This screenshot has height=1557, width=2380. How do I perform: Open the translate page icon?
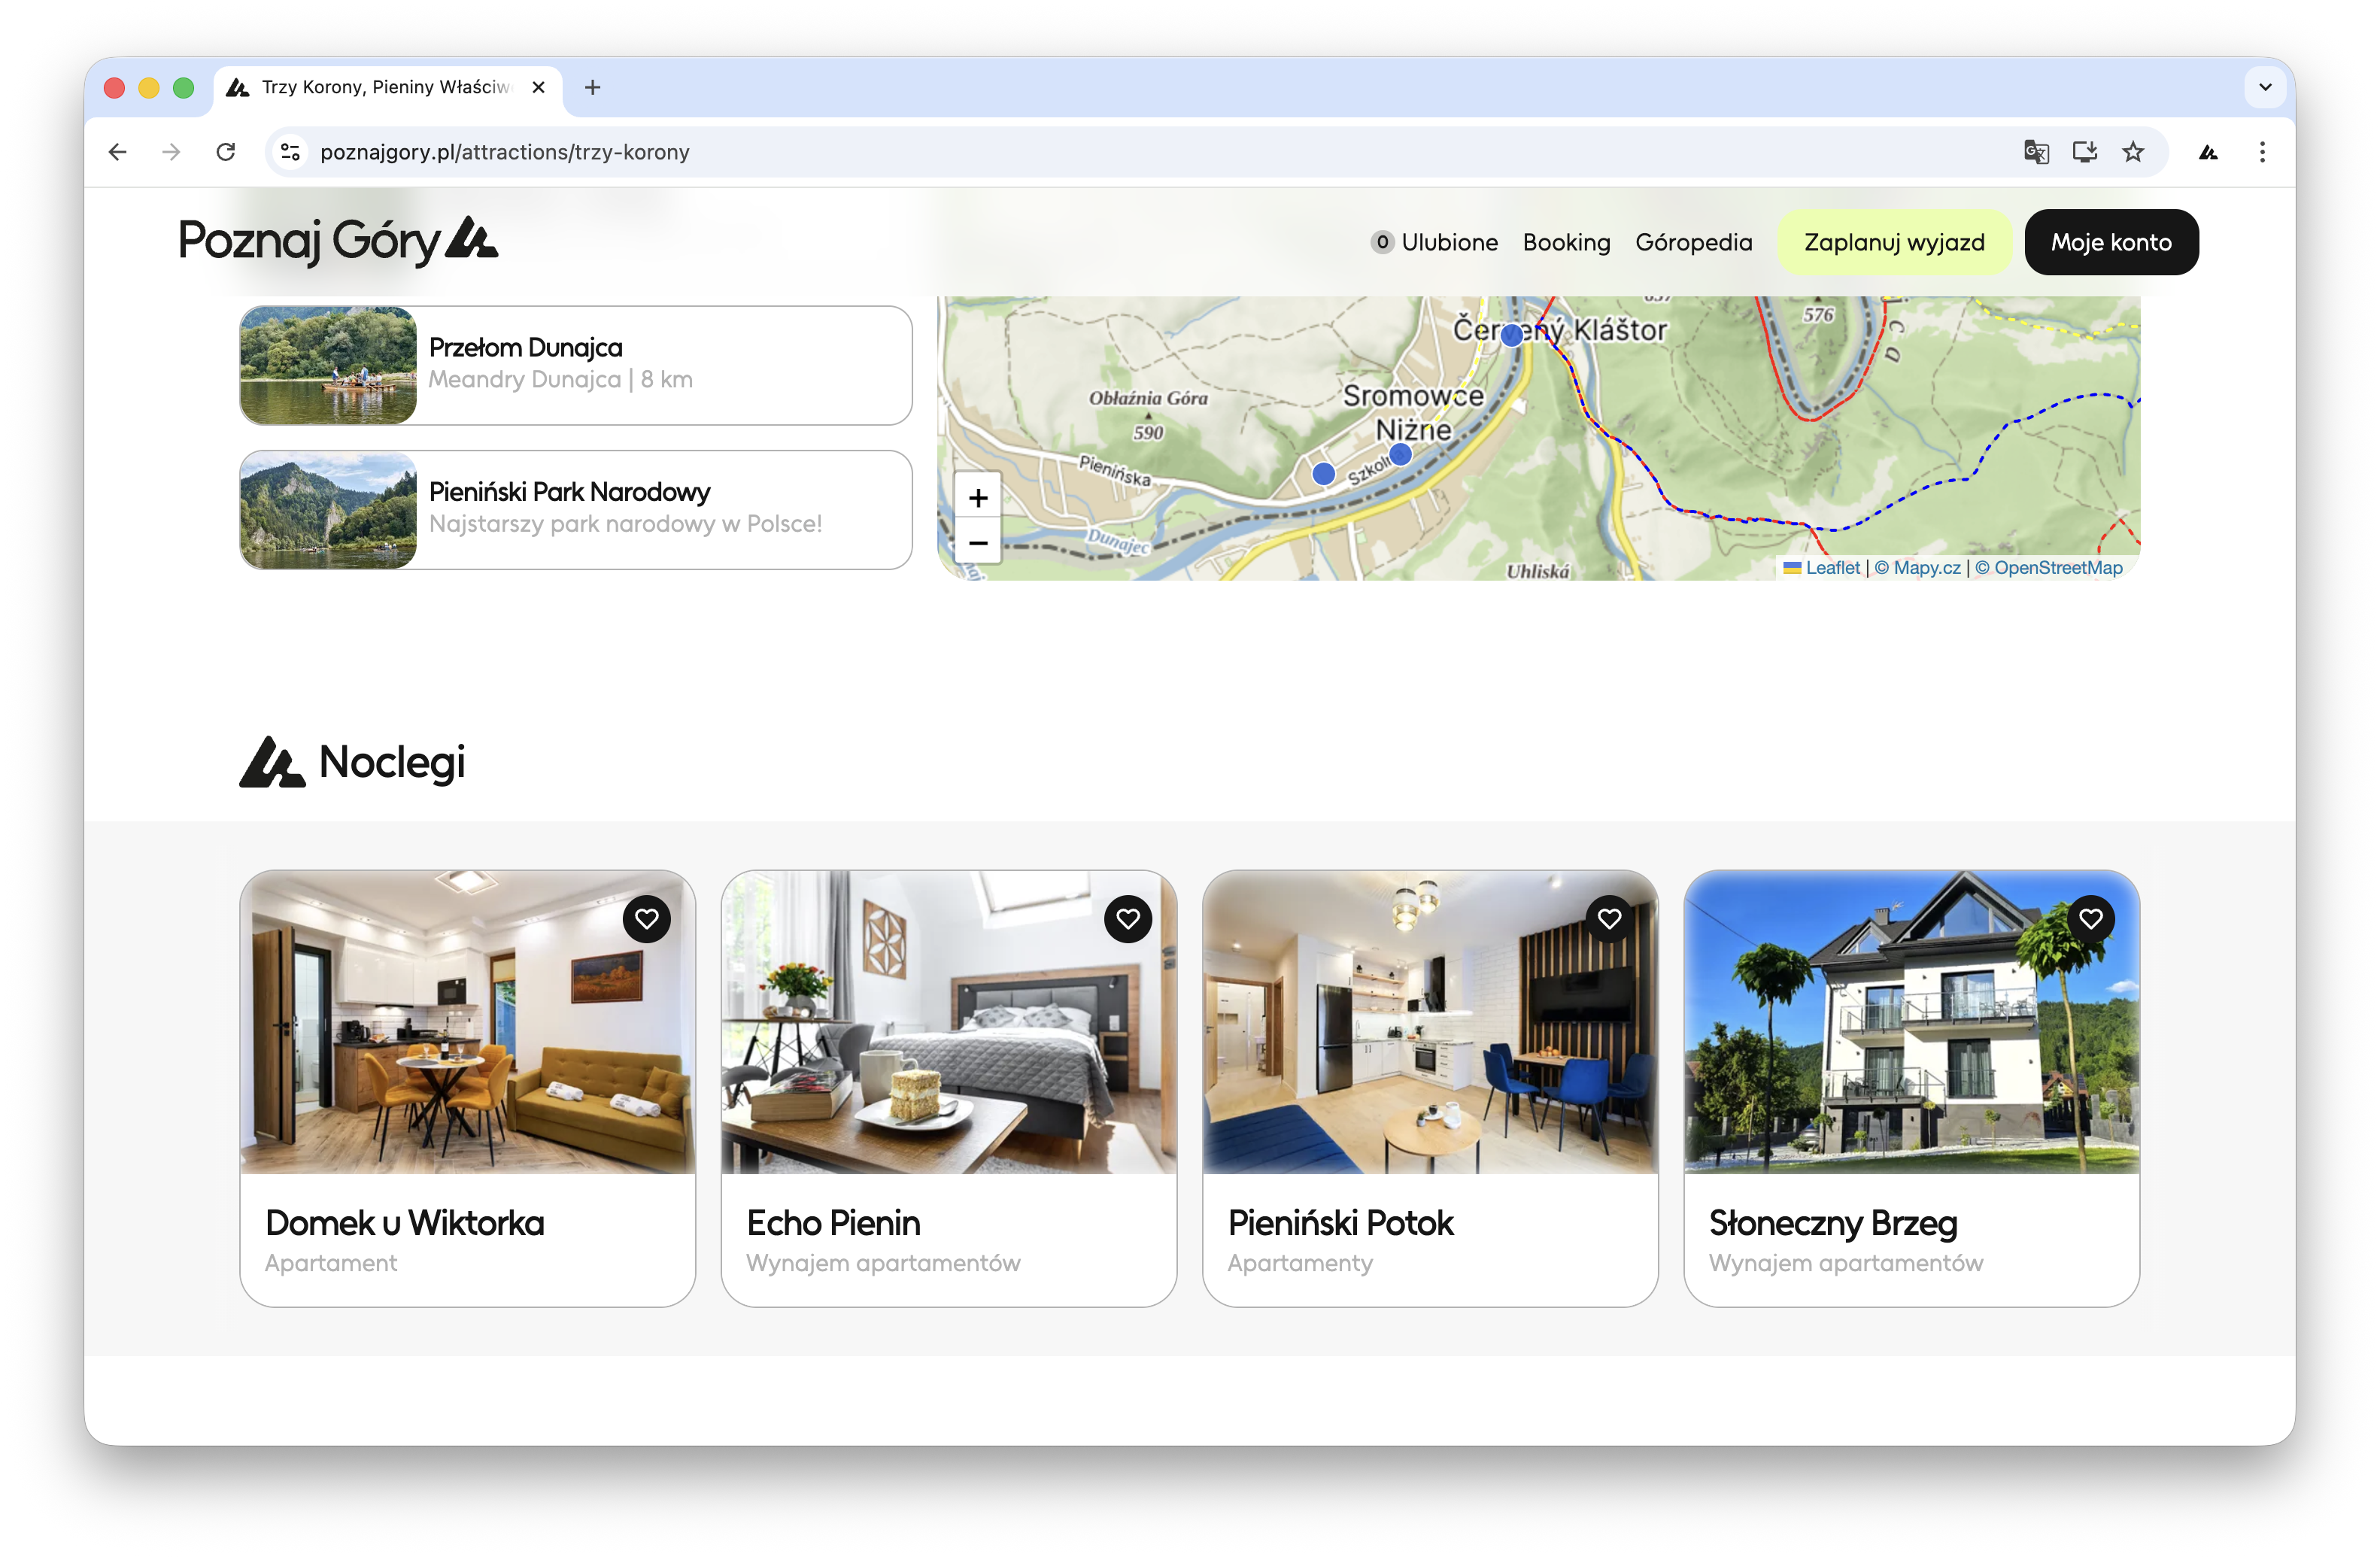tap(2036, 152)
